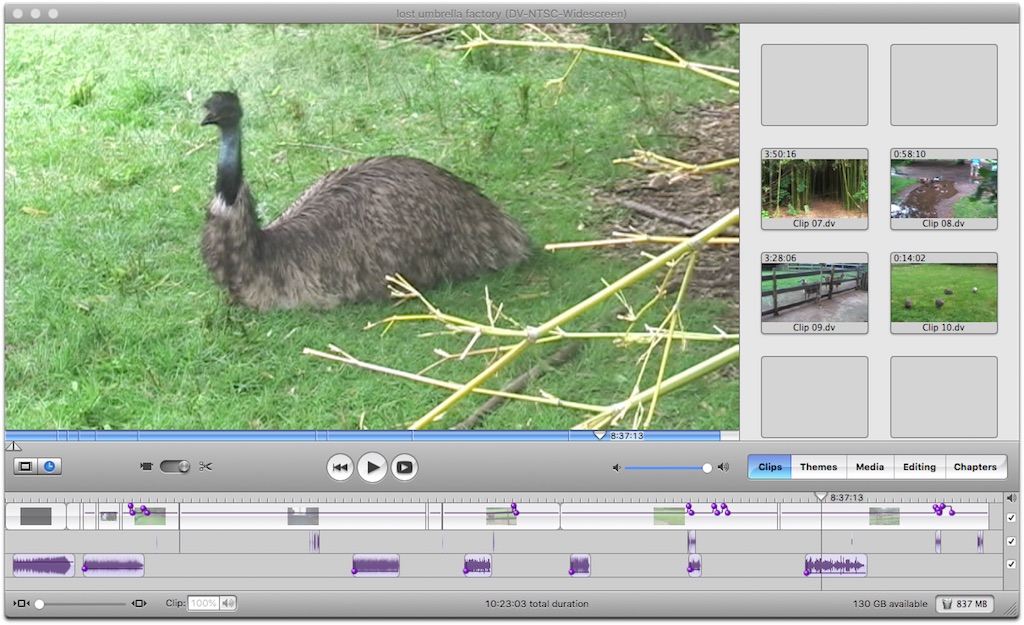Click the high volume speaker icon
Screen dimensions: 1024x625
723,467
